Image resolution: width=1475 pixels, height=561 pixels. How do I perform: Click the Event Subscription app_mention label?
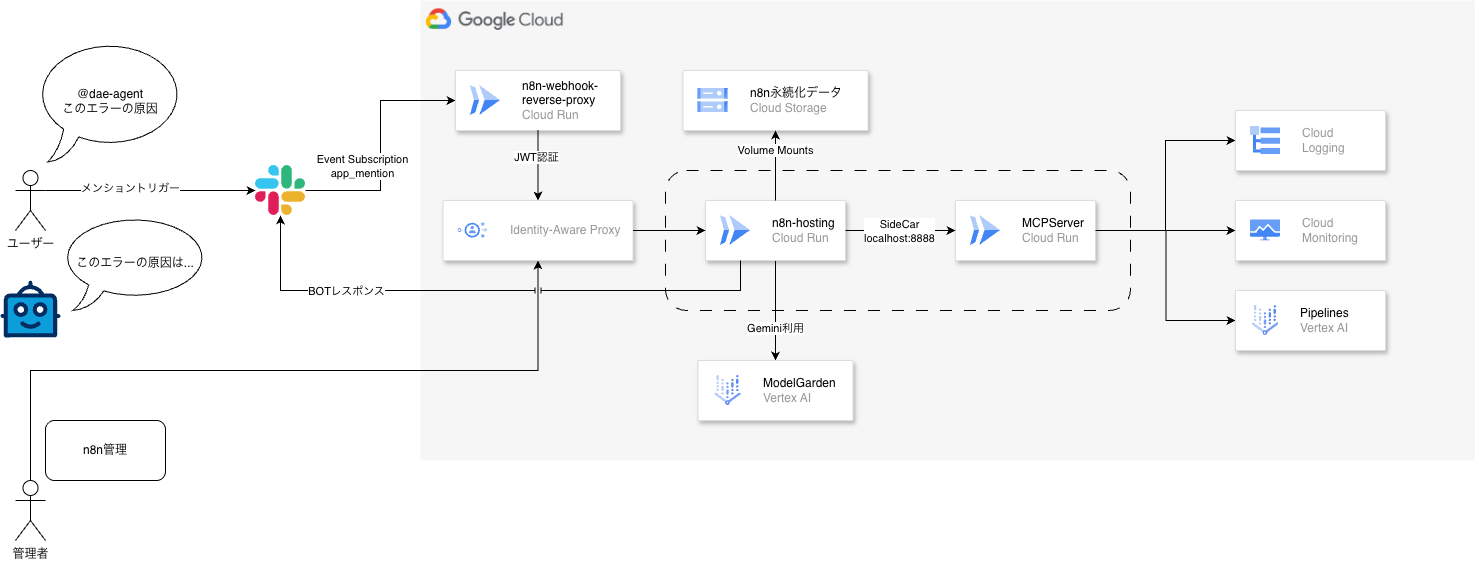[362, 166]
